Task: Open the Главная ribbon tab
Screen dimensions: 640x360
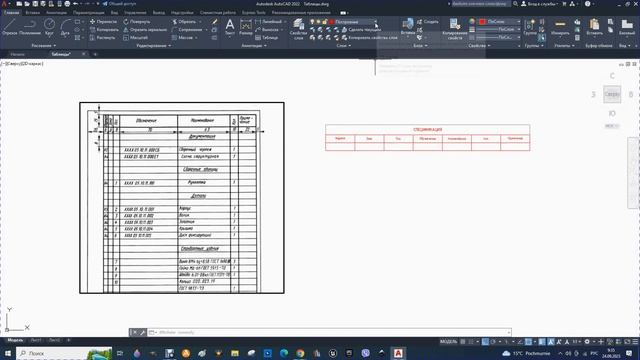Action: pyautogui.click(x=11, y=13)
